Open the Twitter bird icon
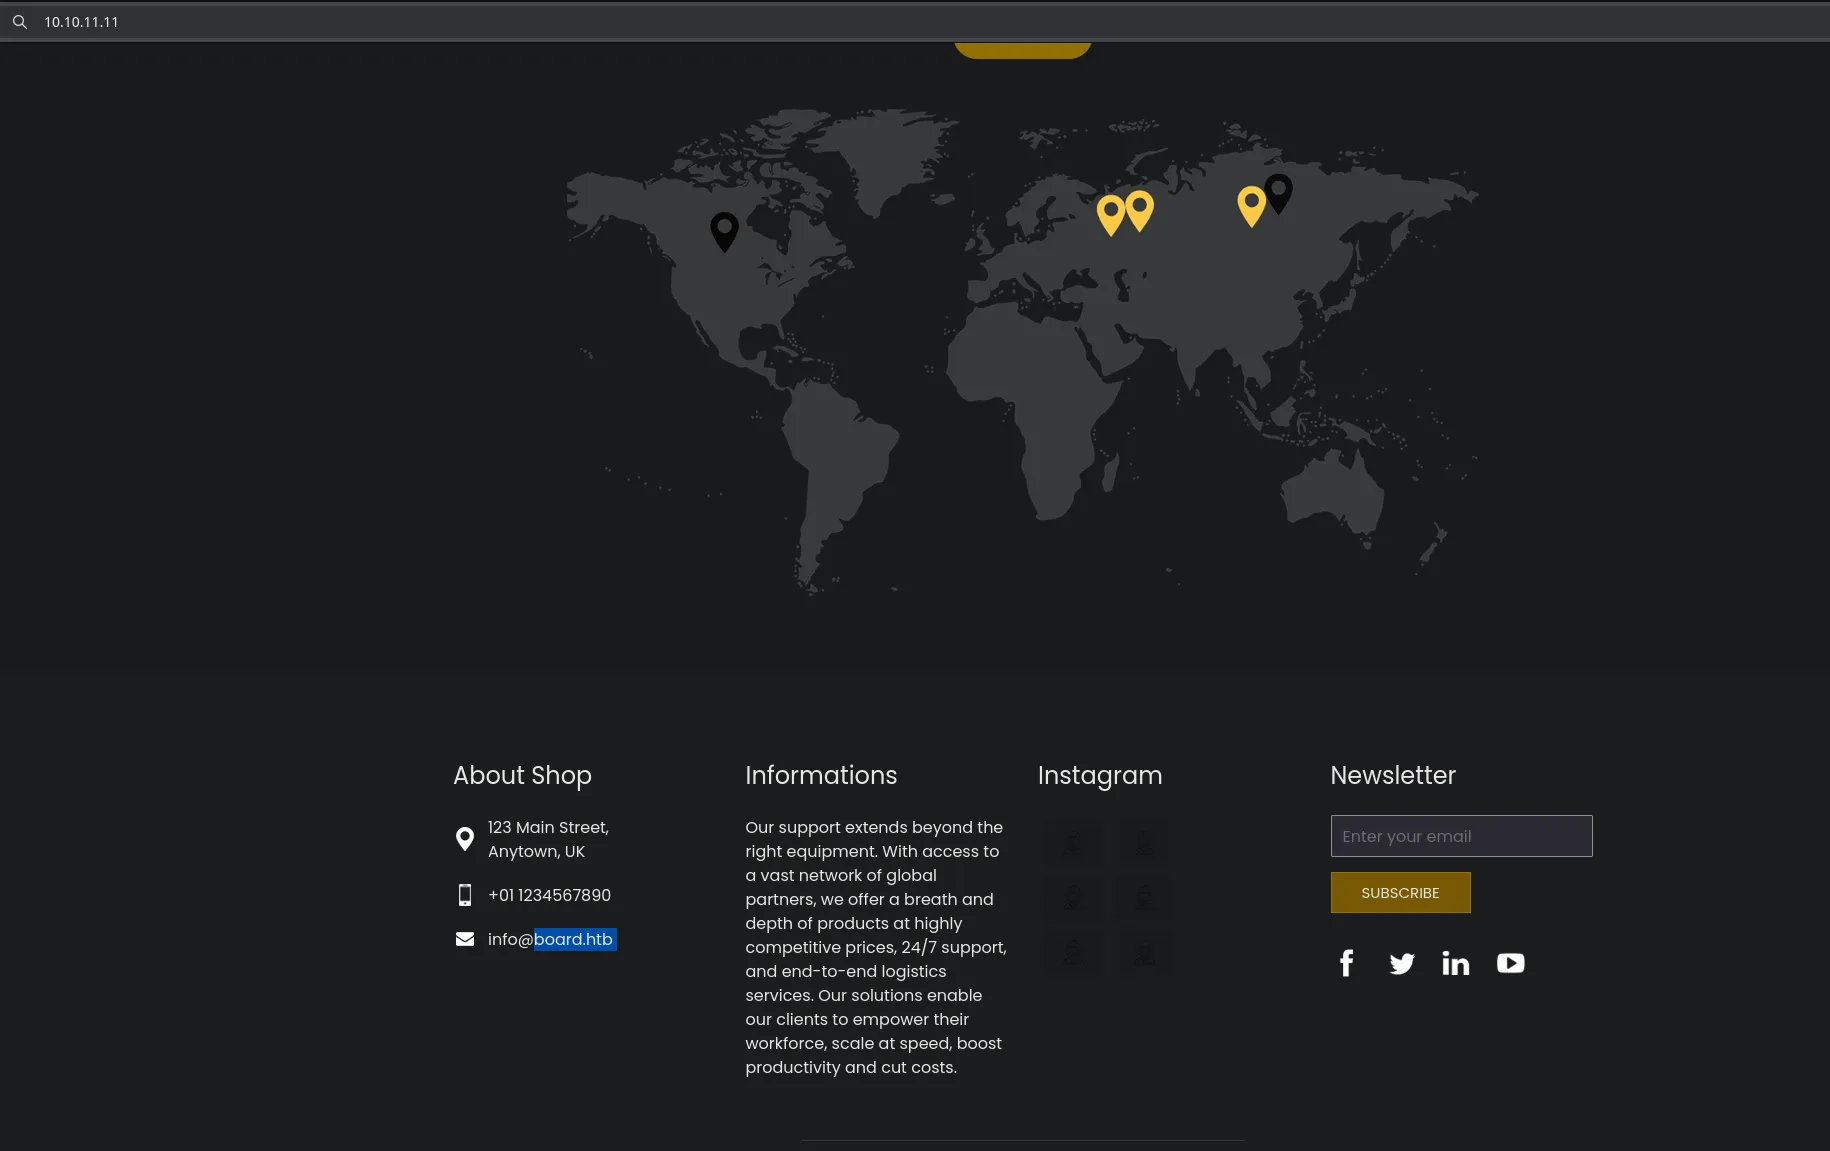Screen dimensions: 1830x1151 tap(1401, 963)
